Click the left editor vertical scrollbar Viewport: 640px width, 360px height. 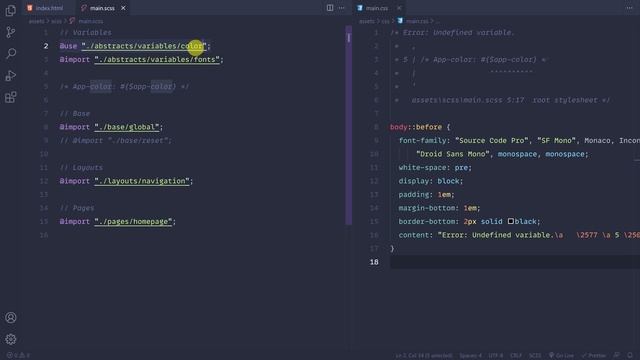pyautogui.click(x=349, y=125)
